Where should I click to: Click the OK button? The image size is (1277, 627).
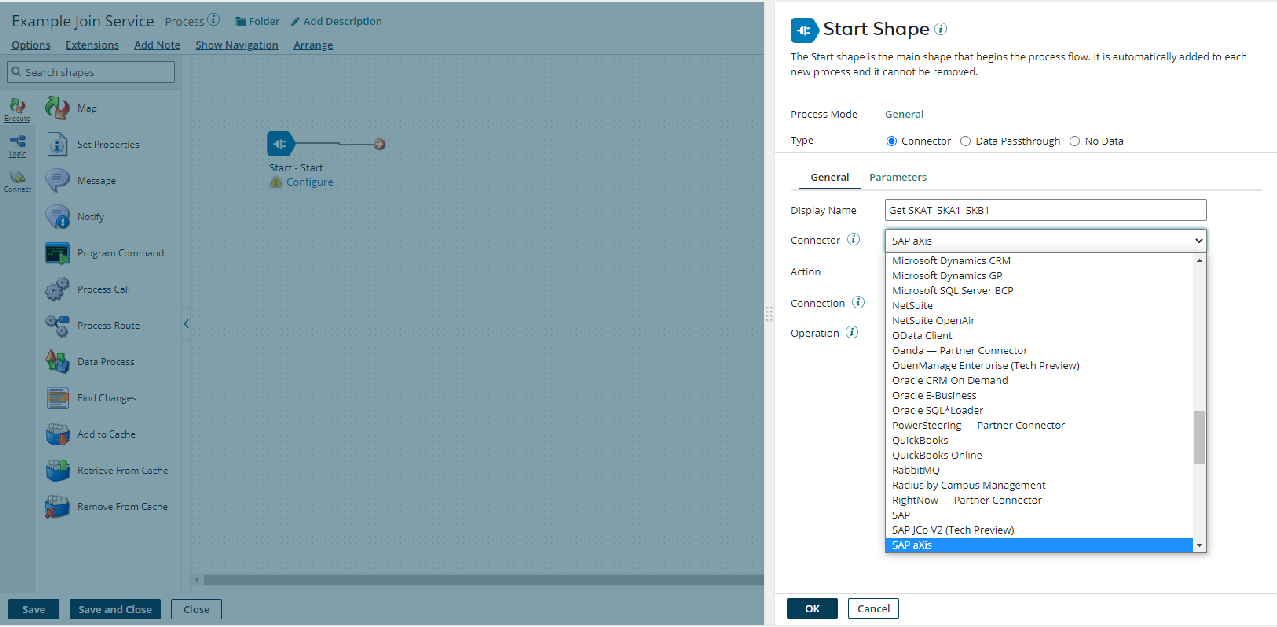click(x=811, y=608)
